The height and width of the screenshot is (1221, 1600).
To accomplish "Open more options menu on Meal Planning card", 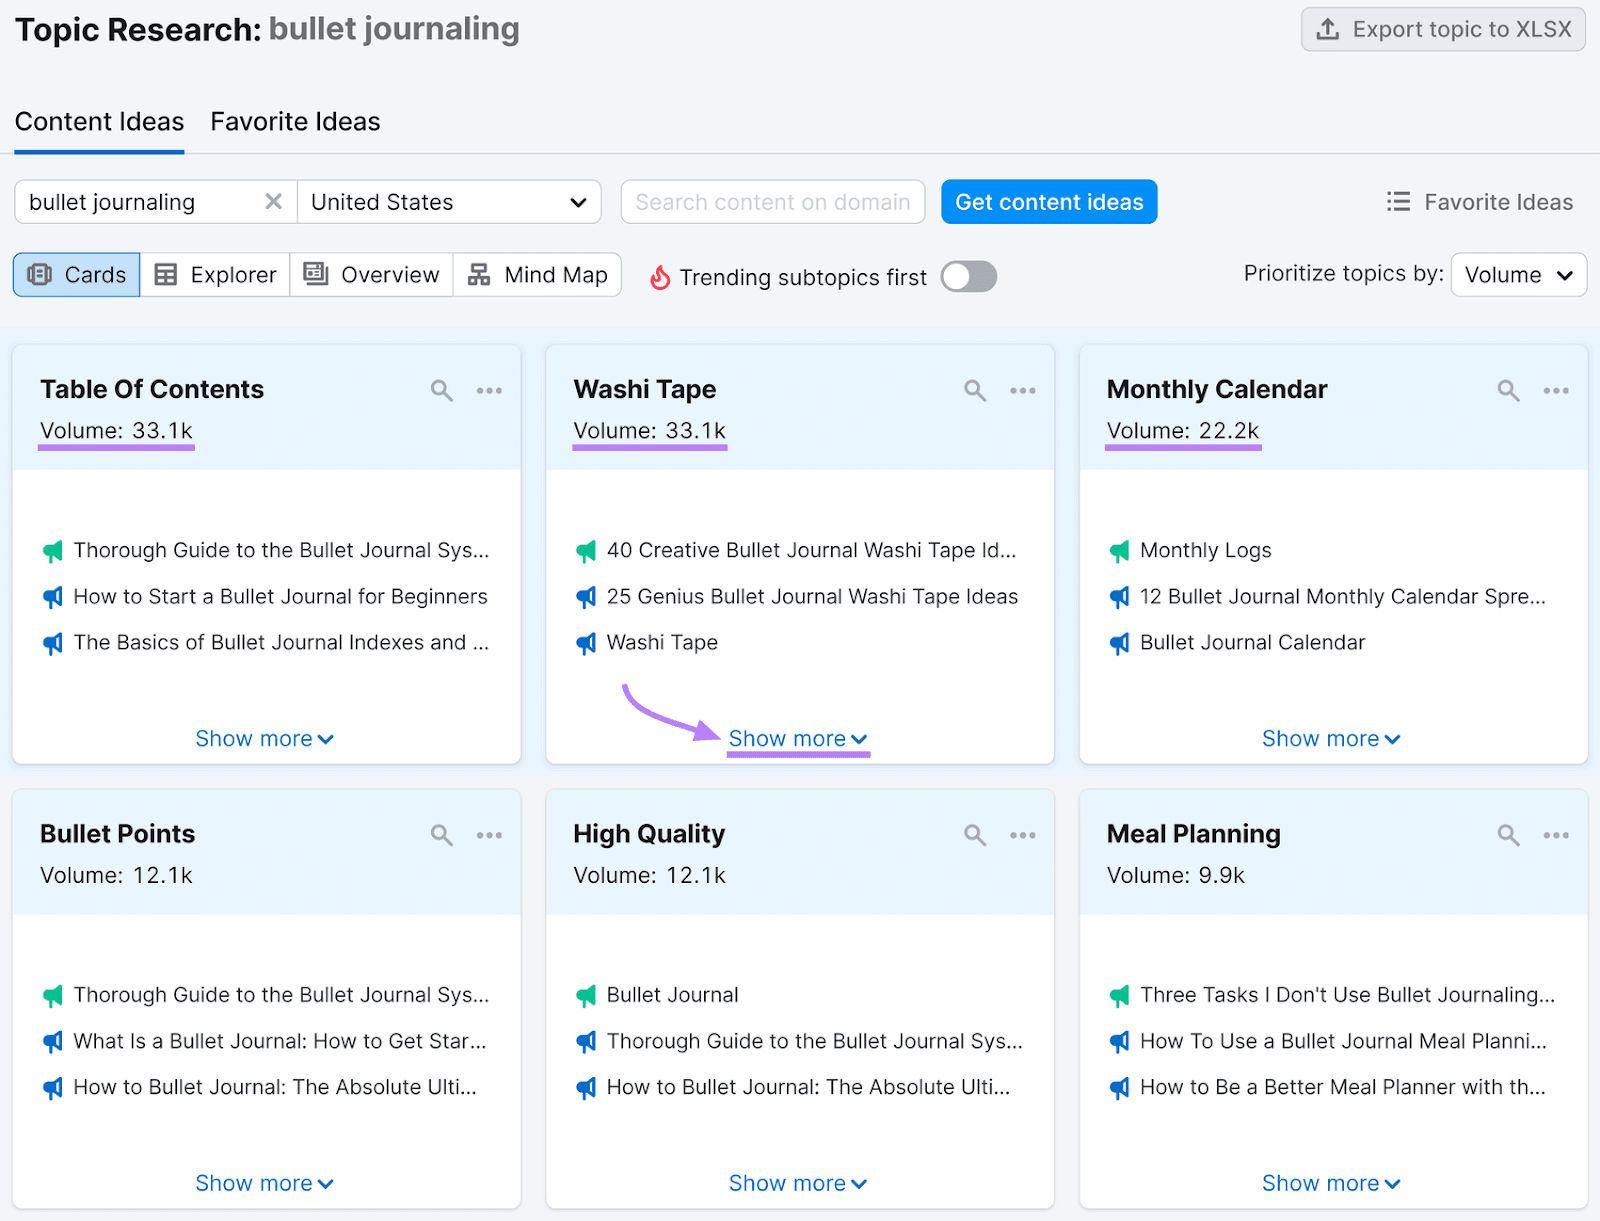I will [x=1555, y=835].
